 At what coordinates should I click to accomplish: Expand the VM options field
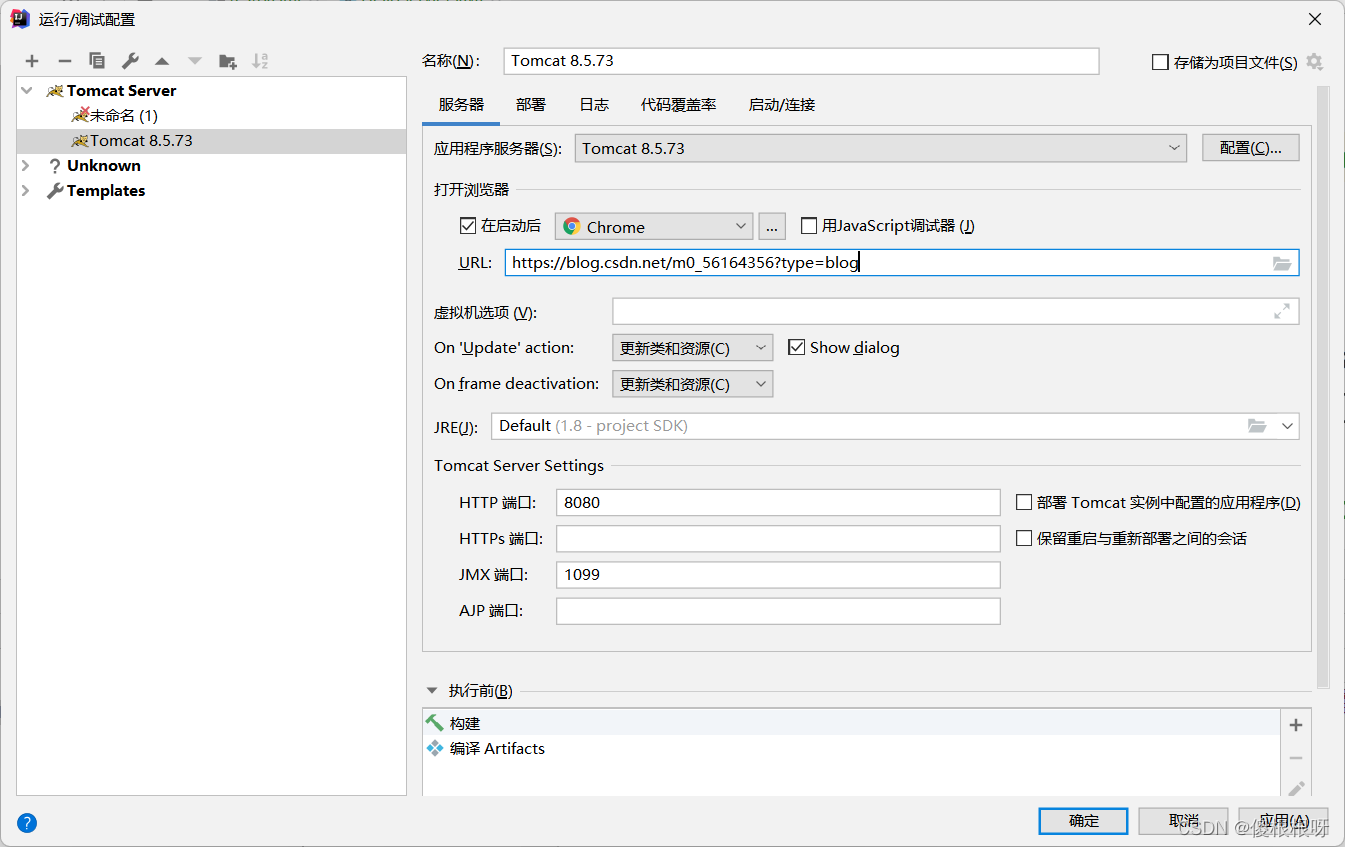(x=1282, y=312)
